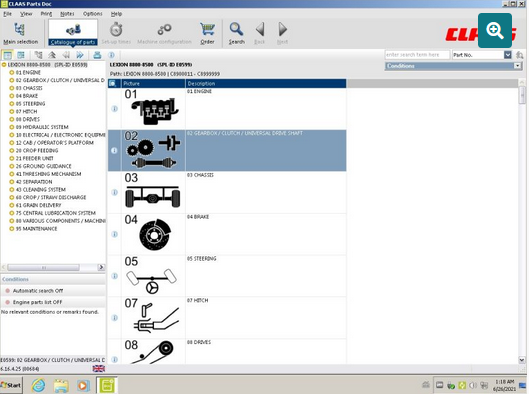Expand the 01 ENGINE tree node

click(12, 72)
